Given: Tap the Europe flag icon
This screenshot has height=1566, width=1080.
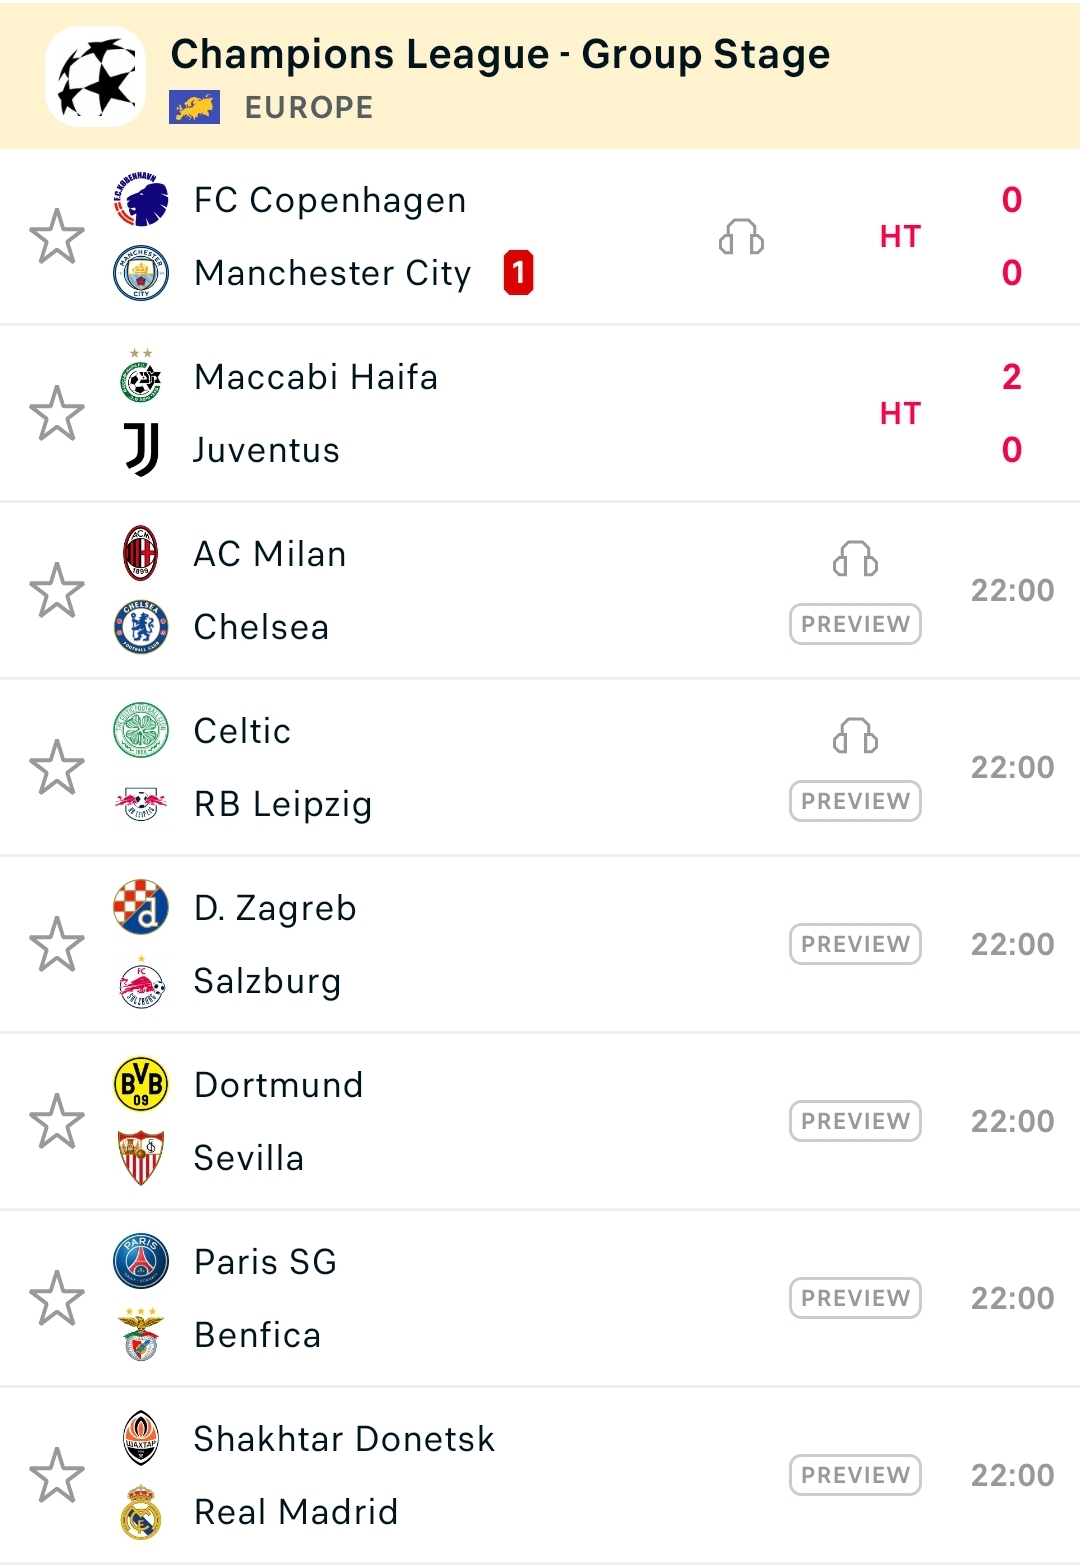Looking at the screenshot, I should click(195, 107).
